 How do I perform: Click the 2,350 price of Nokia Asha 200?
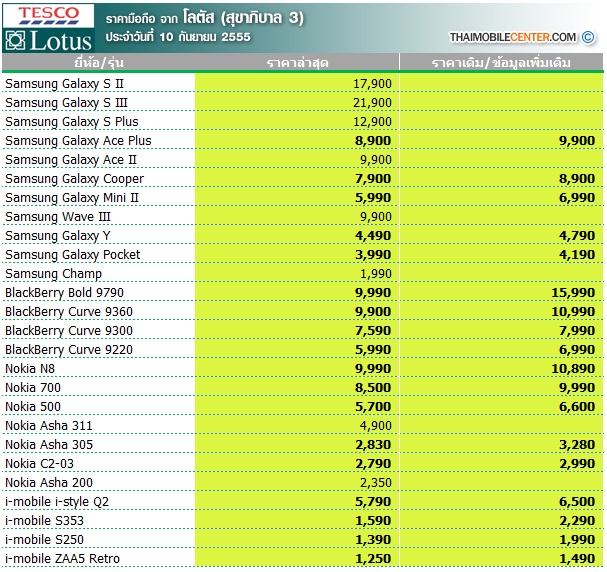point(376,482)
